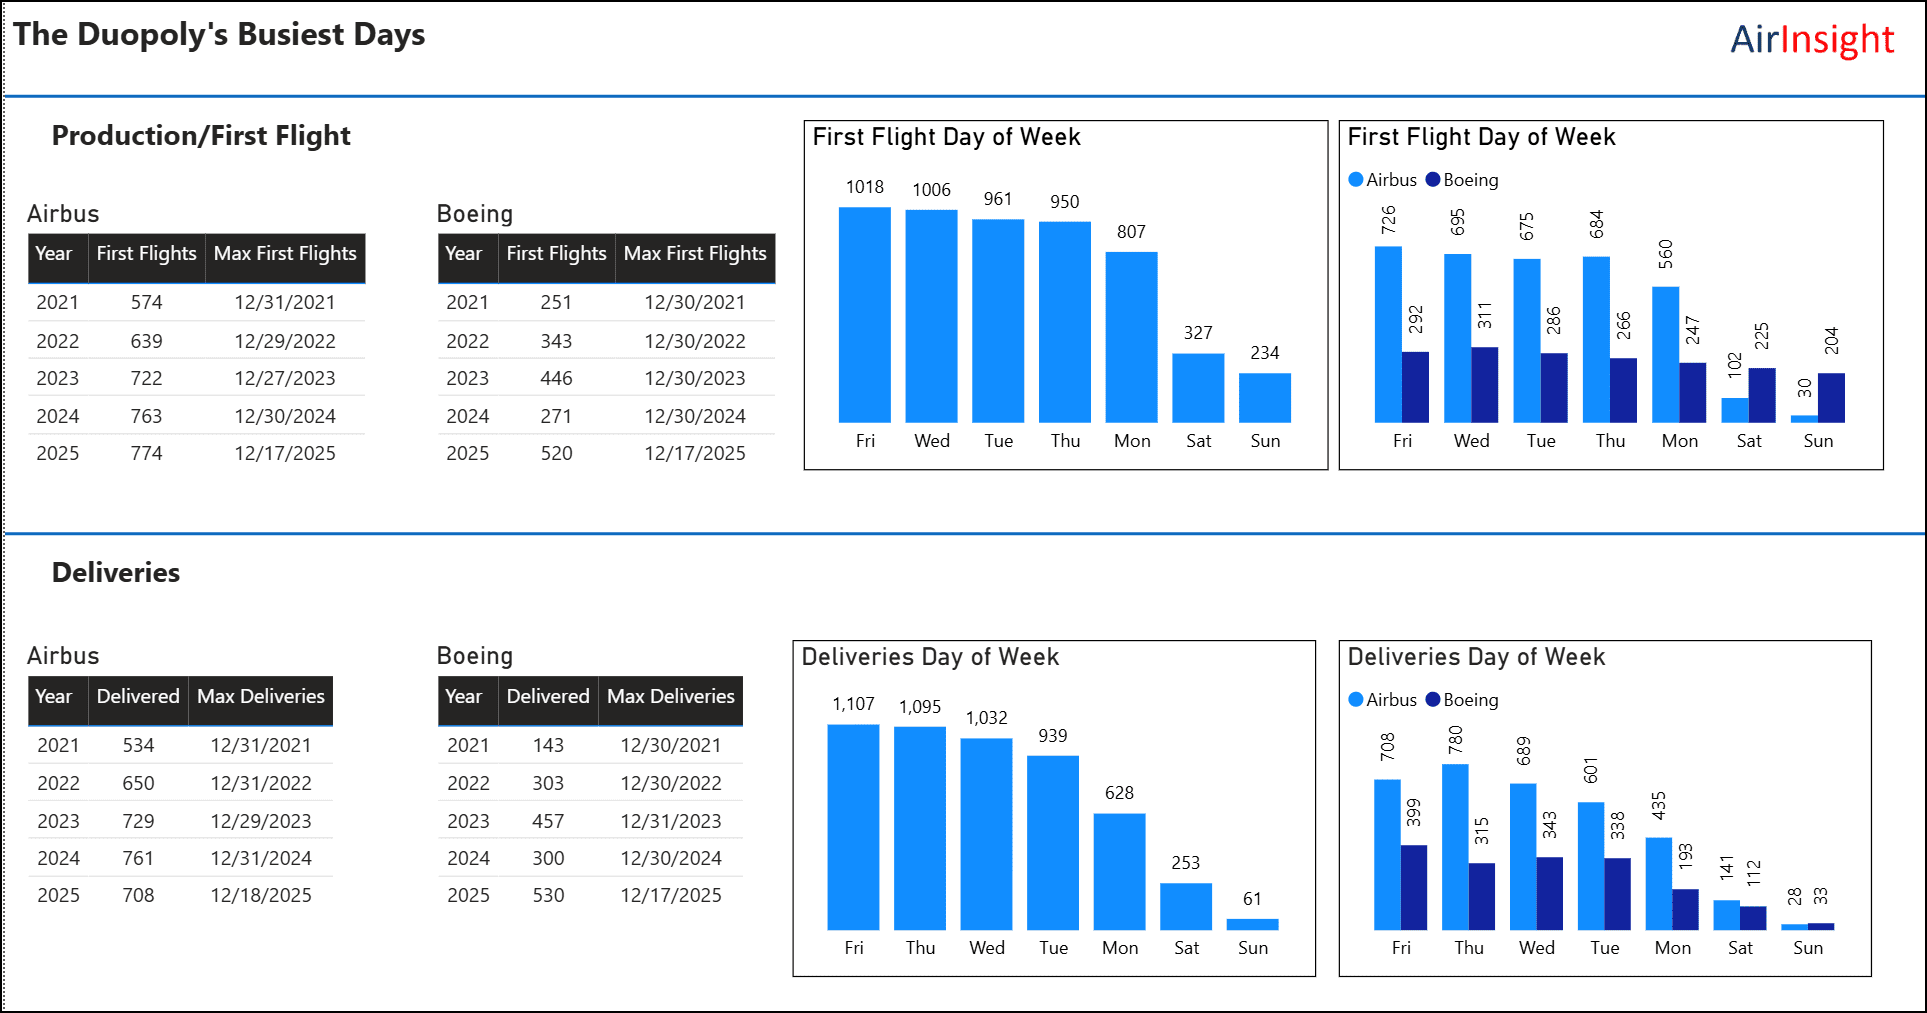Click the Boeing Sat first flight bar labeled 225

(1762, 395)
